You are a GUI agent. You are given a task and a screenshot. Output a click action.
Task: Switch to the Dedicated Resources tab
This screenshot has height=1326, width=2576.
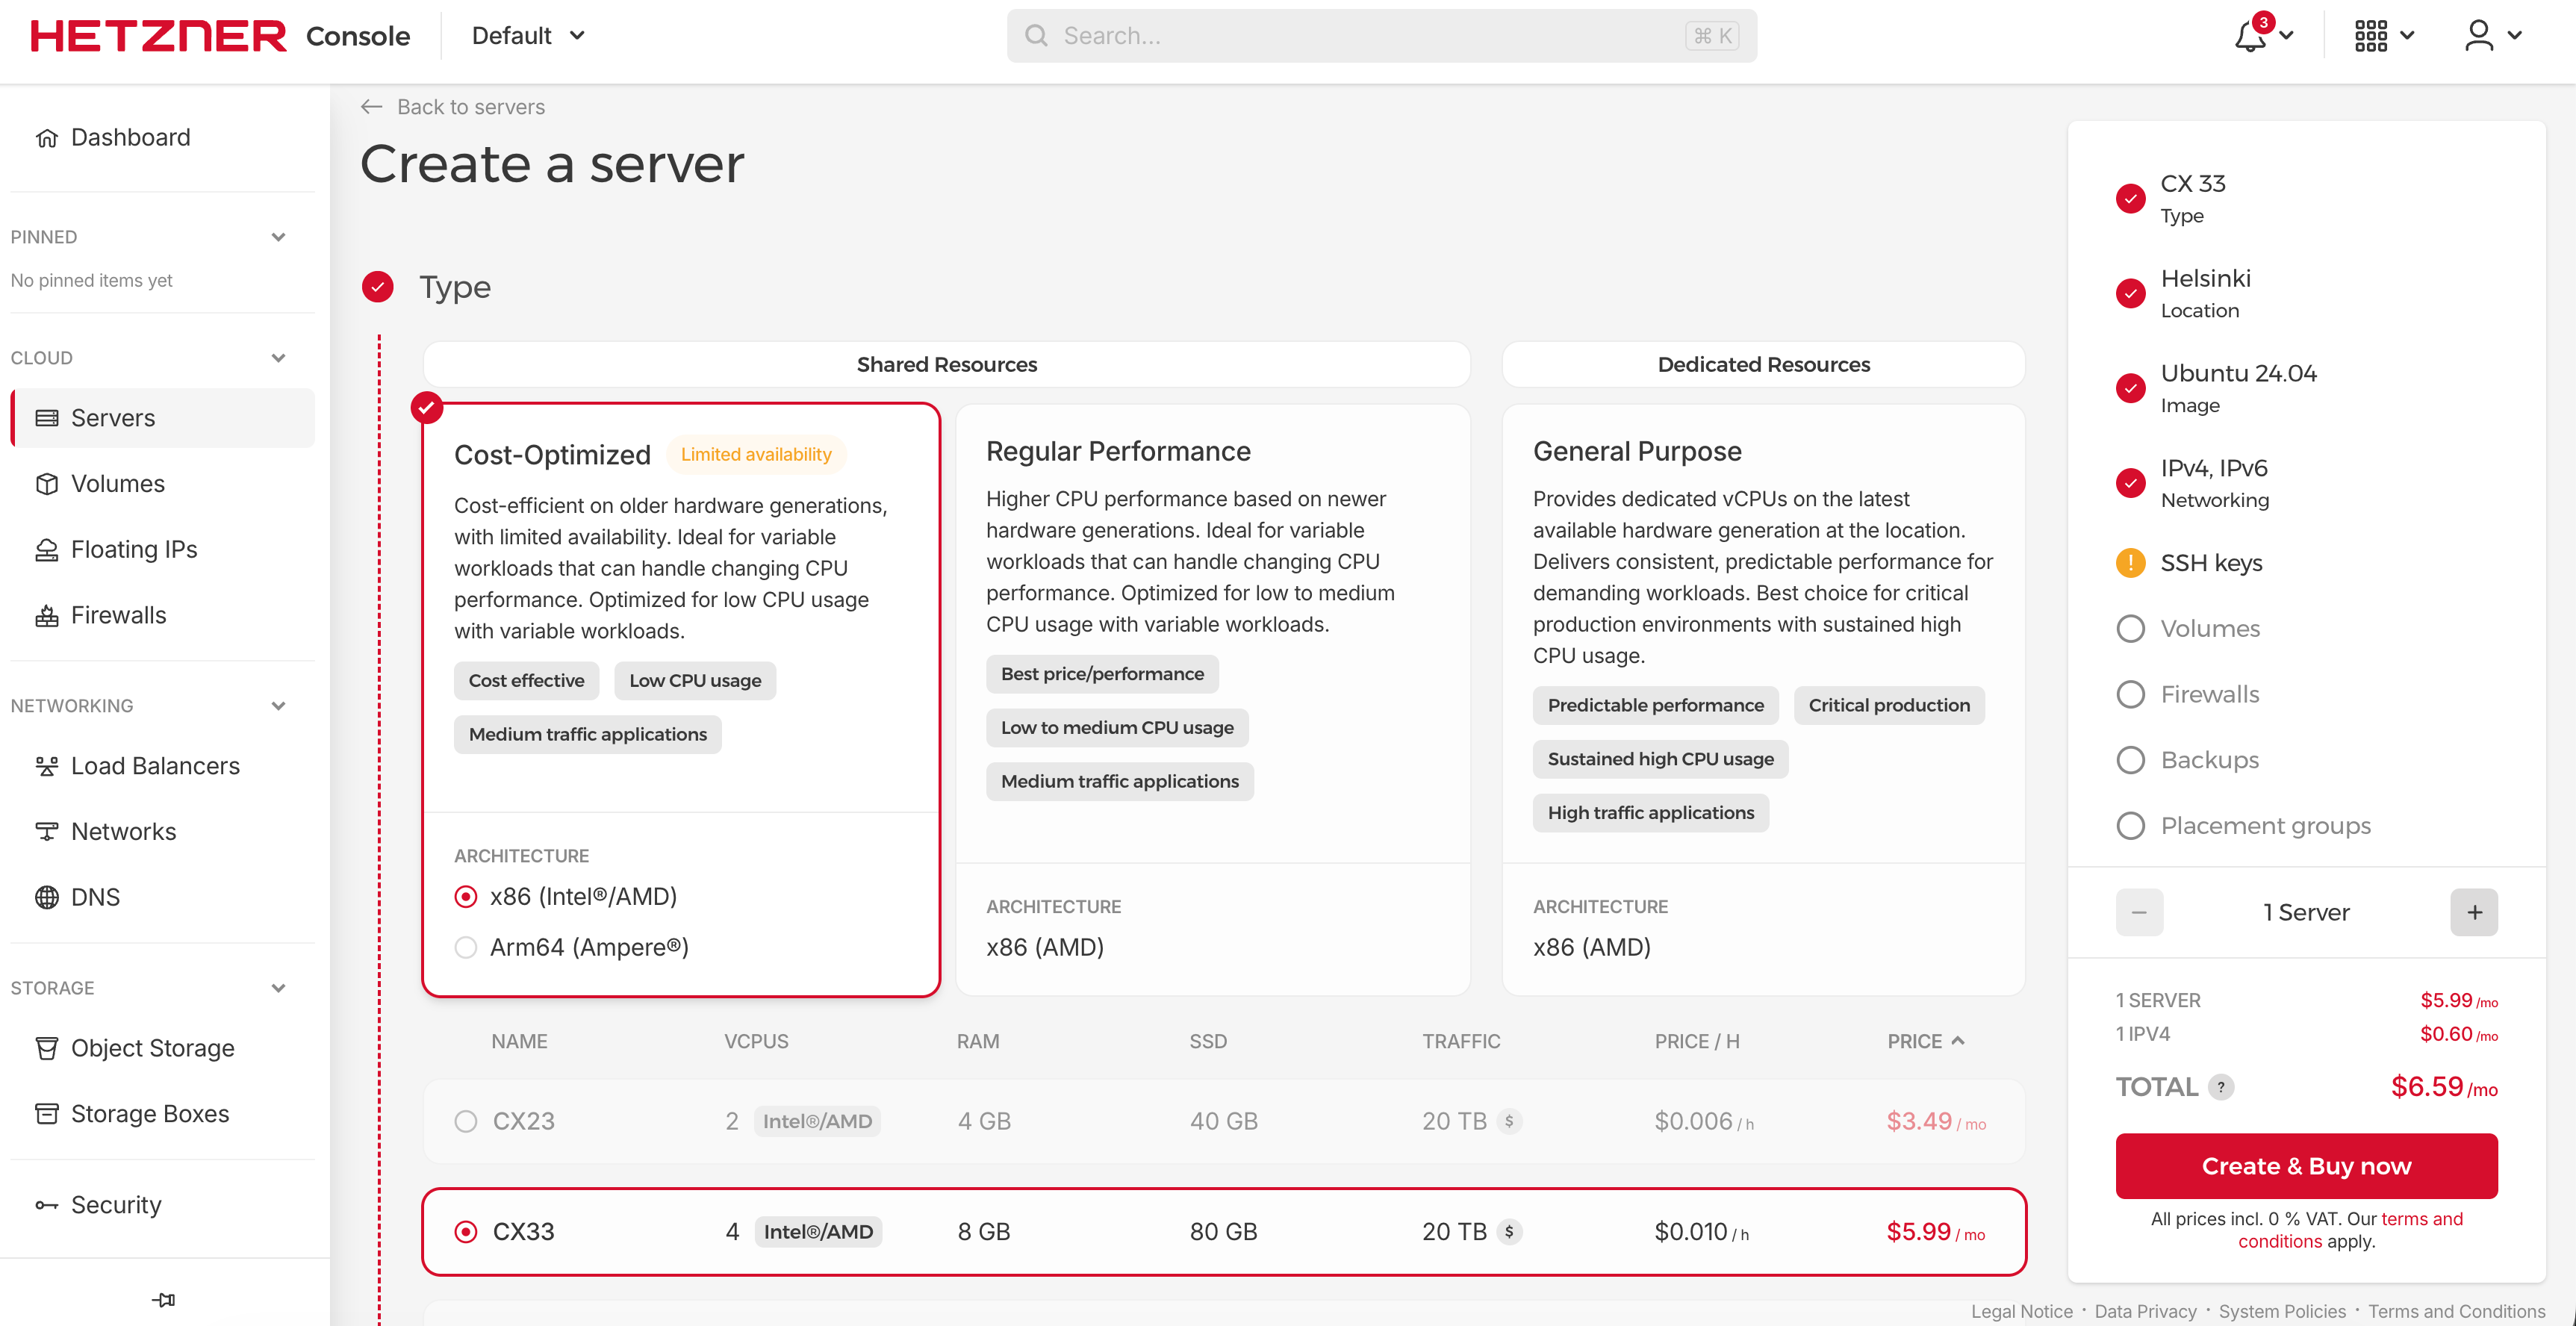1763,365
